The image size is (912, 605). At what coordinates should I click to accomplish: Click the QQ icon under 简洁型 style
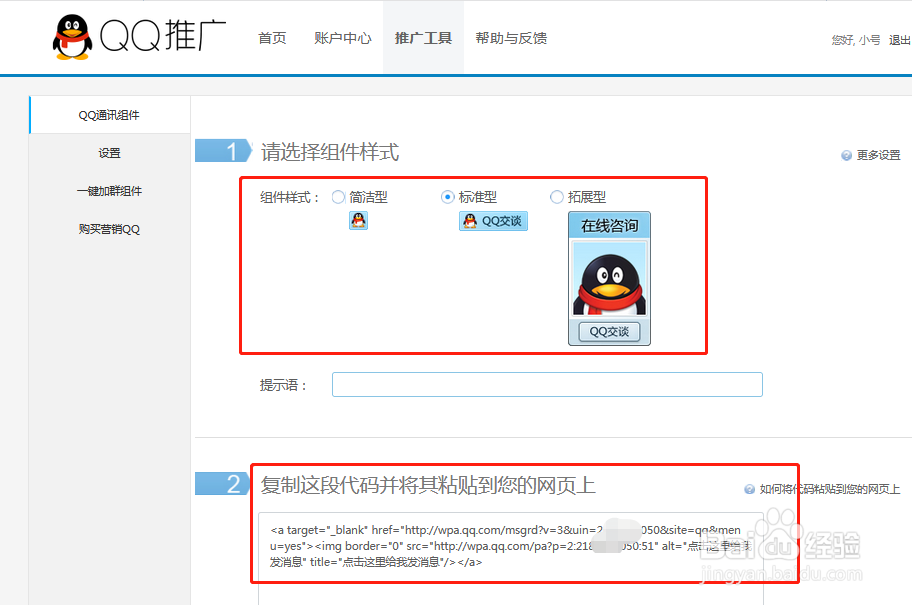(358, 221)
